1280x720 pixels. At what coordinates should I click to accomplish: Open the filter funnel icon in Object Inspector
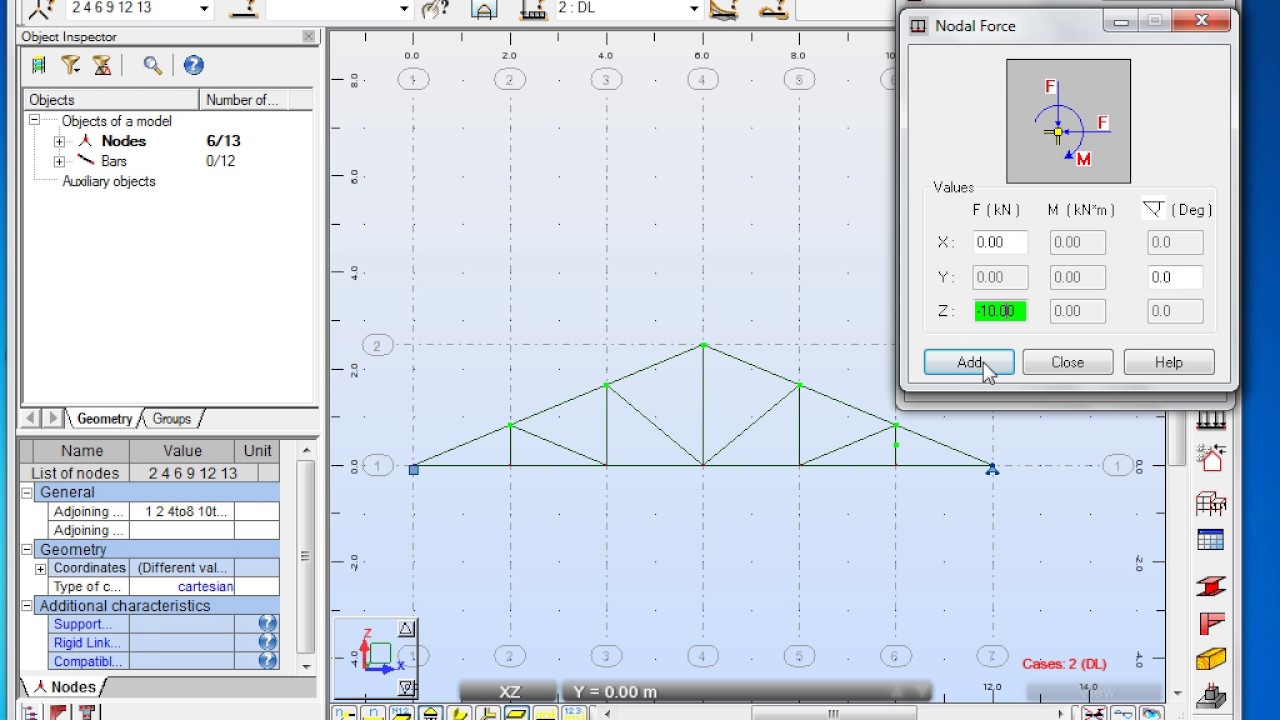point(70,66)
